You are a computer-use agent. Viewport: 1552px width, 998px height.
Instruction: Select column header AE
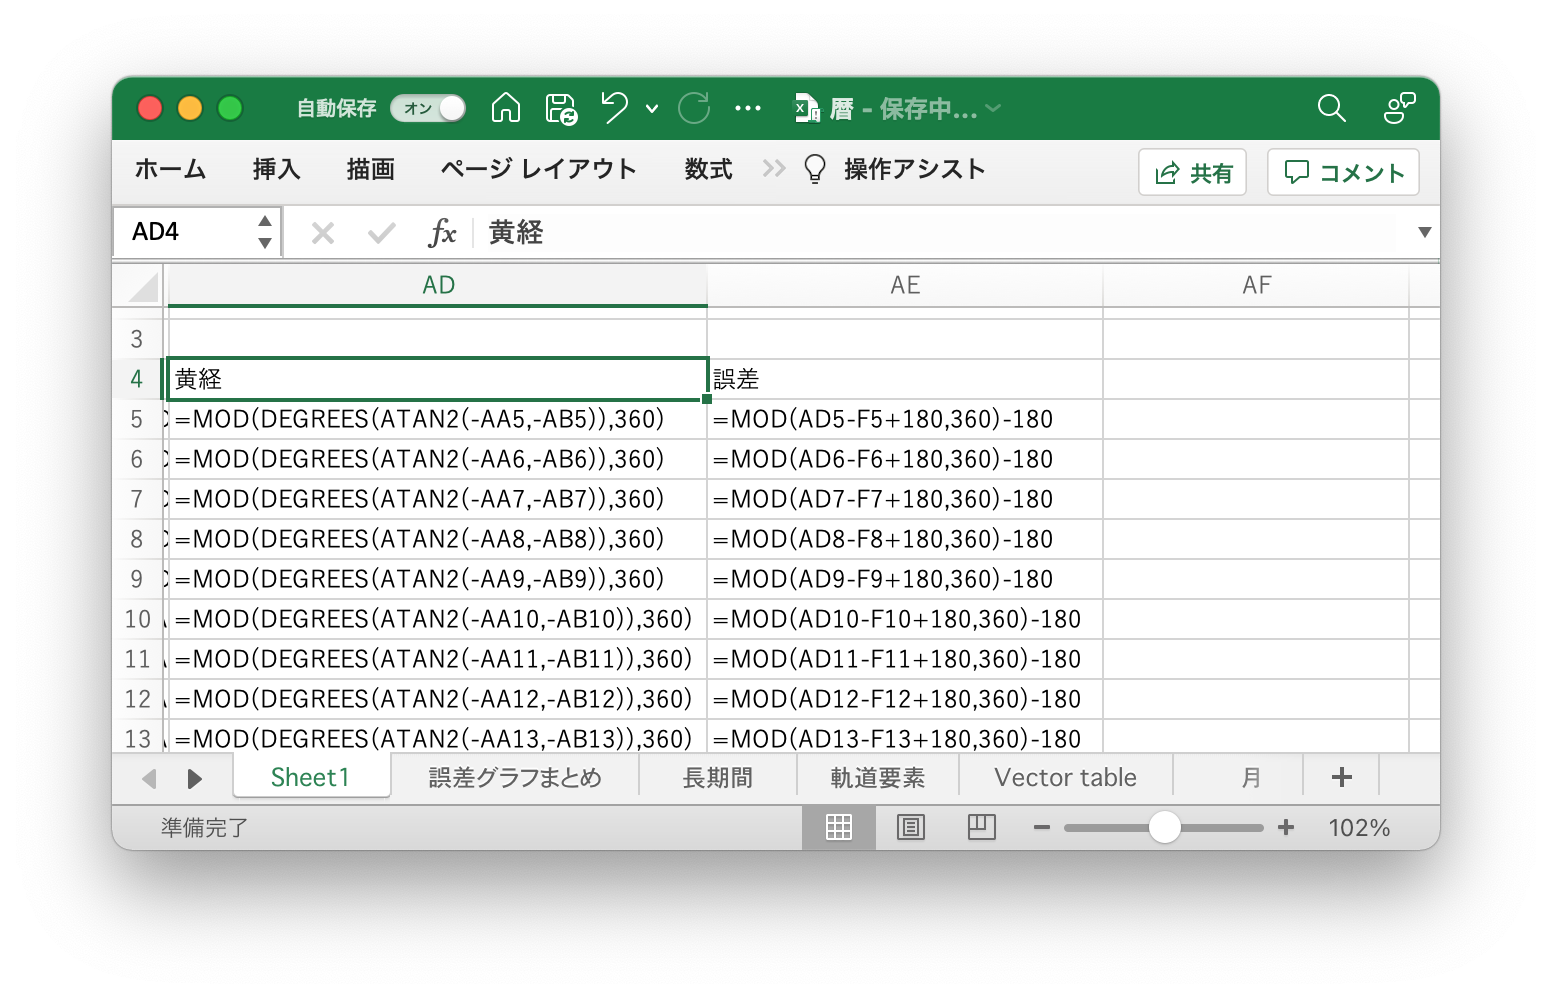tap(905, 286)
